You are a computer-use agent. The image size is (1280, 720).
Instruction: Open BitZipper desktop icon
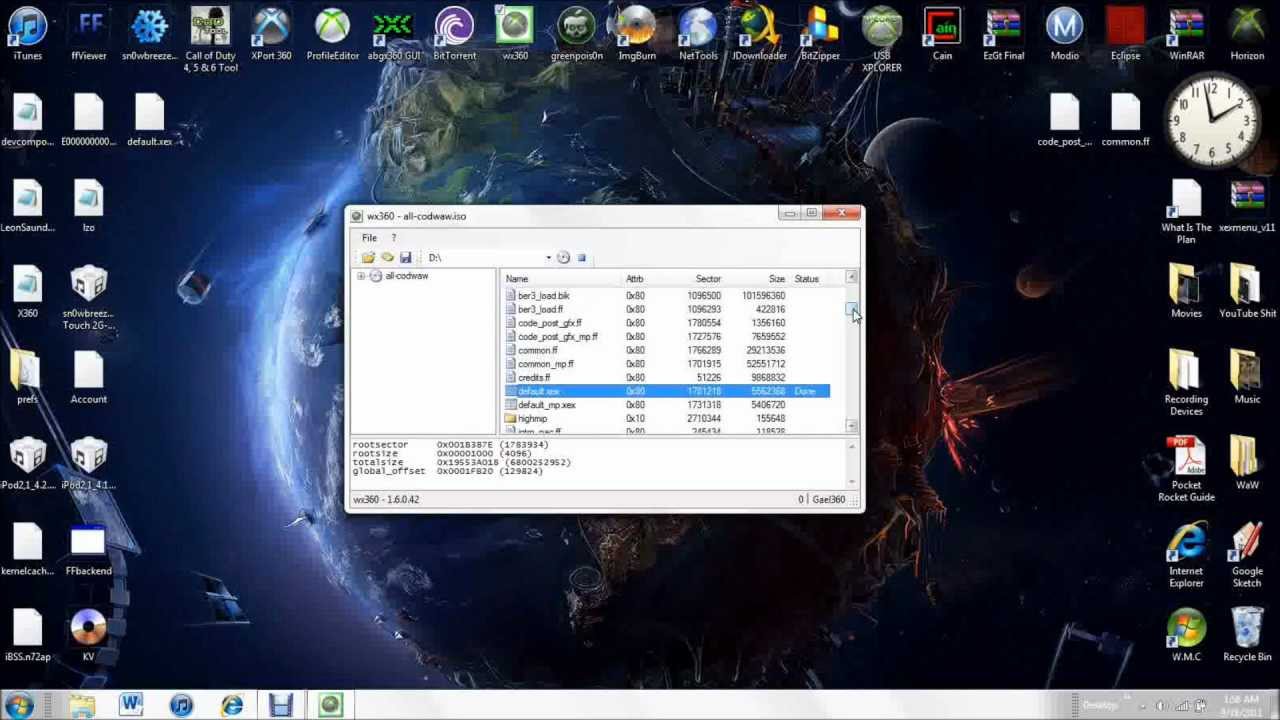tap(820, 34)
